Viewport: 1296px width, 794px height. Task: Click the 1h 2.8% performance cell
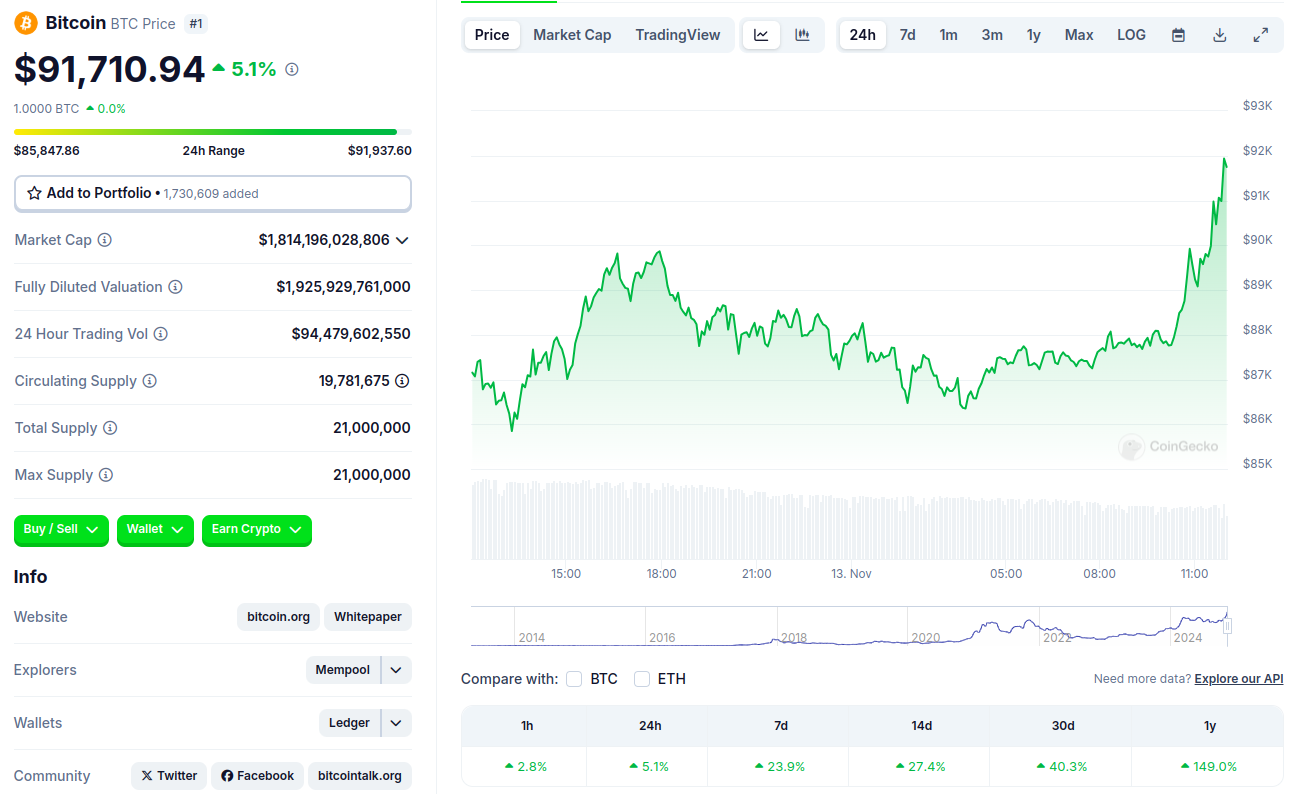click(526, 766)
